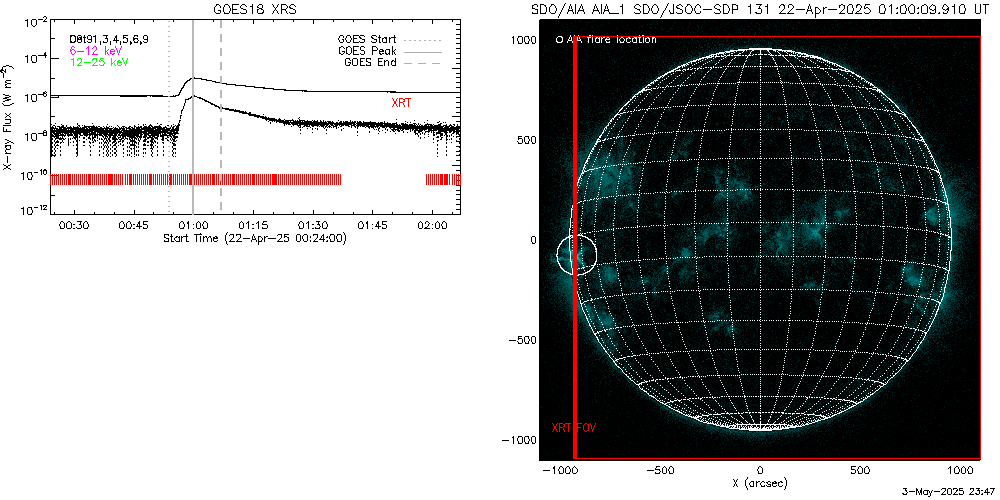Click the 01:45 time tick label
Image resolution: width=1000 pixels, height=500 pixels.
pyautogui.click(x=372, y=225)
